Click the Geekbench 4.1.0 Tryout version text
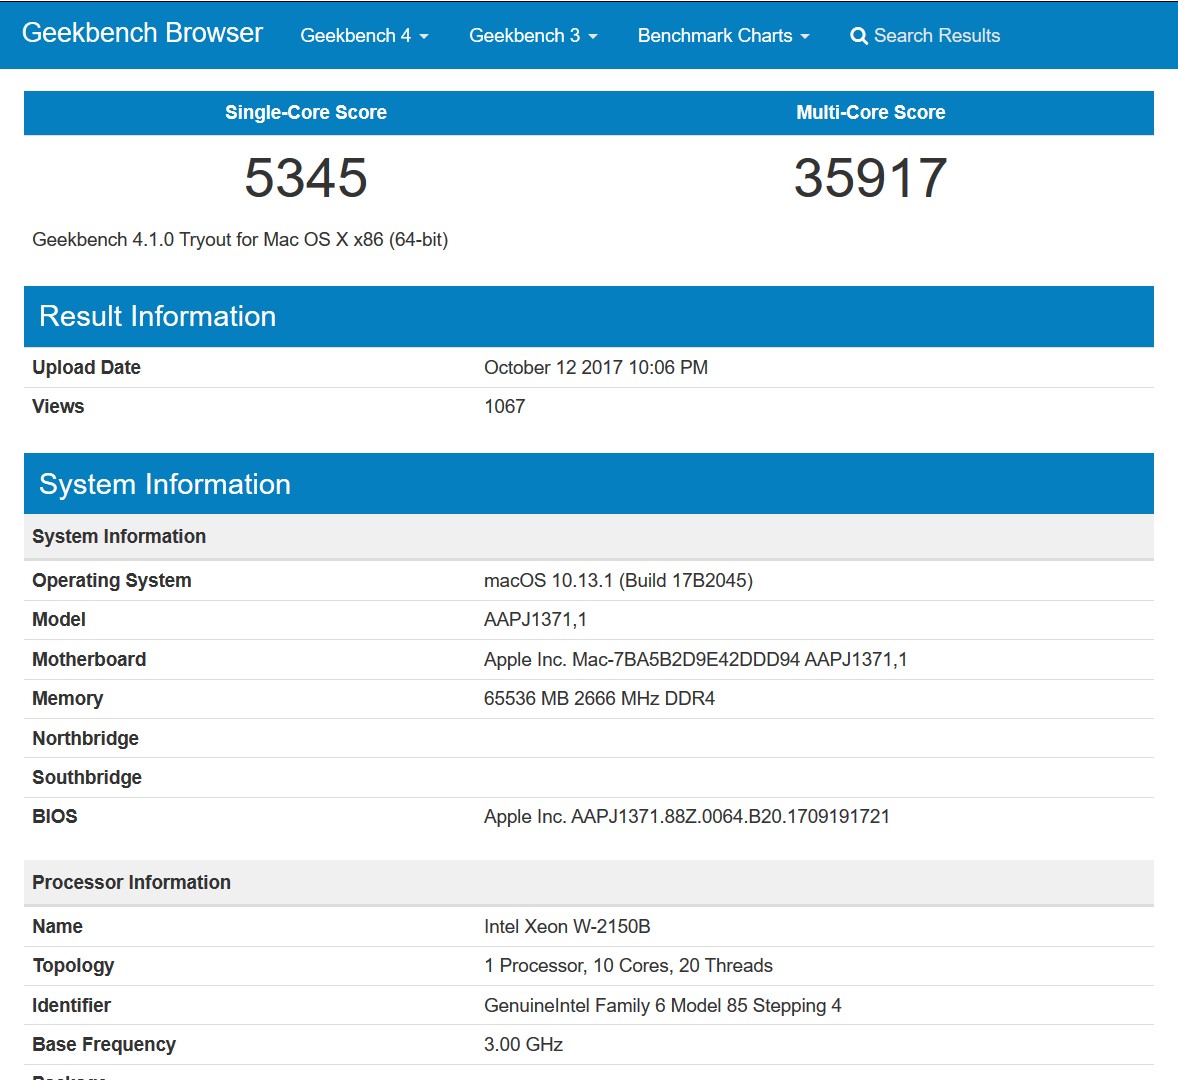1178x1080 pixels. click(x=240, y=240)
